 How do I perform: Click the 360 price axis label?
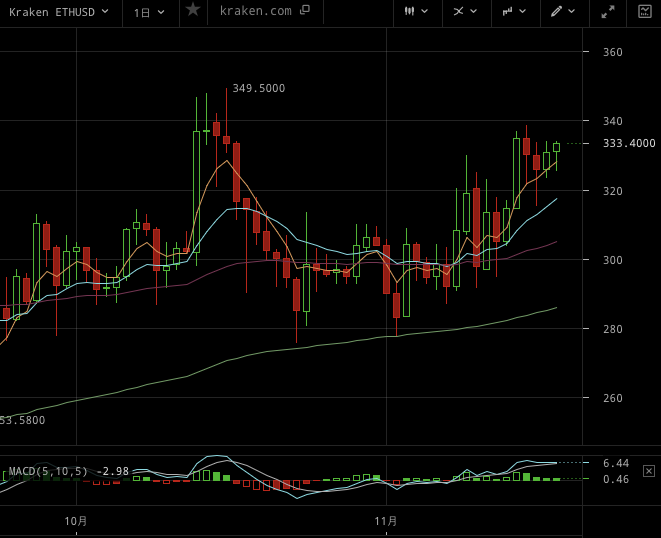tap(613, 52)
